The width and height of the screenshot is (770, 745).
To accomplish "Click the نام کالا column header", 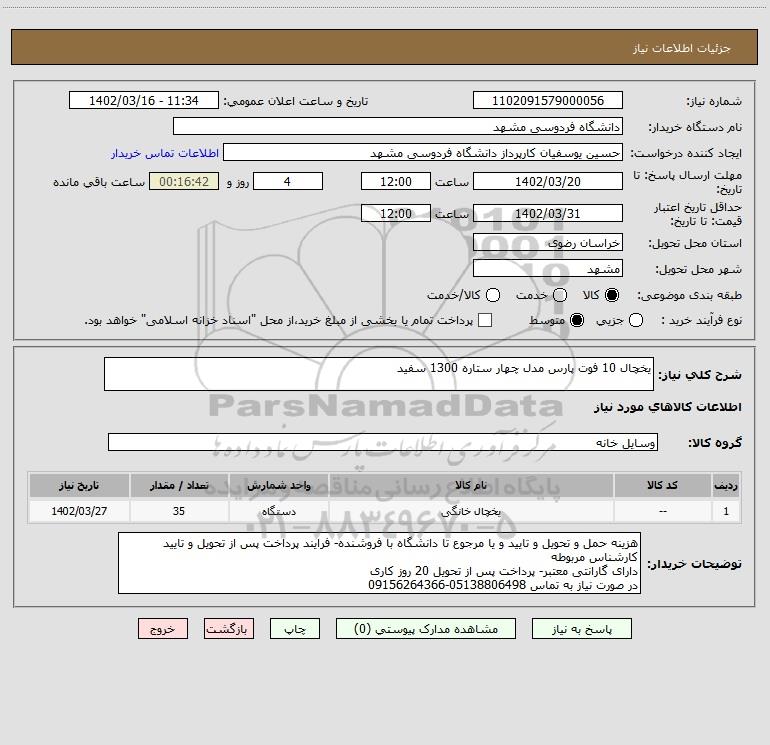I will (471, 486).
